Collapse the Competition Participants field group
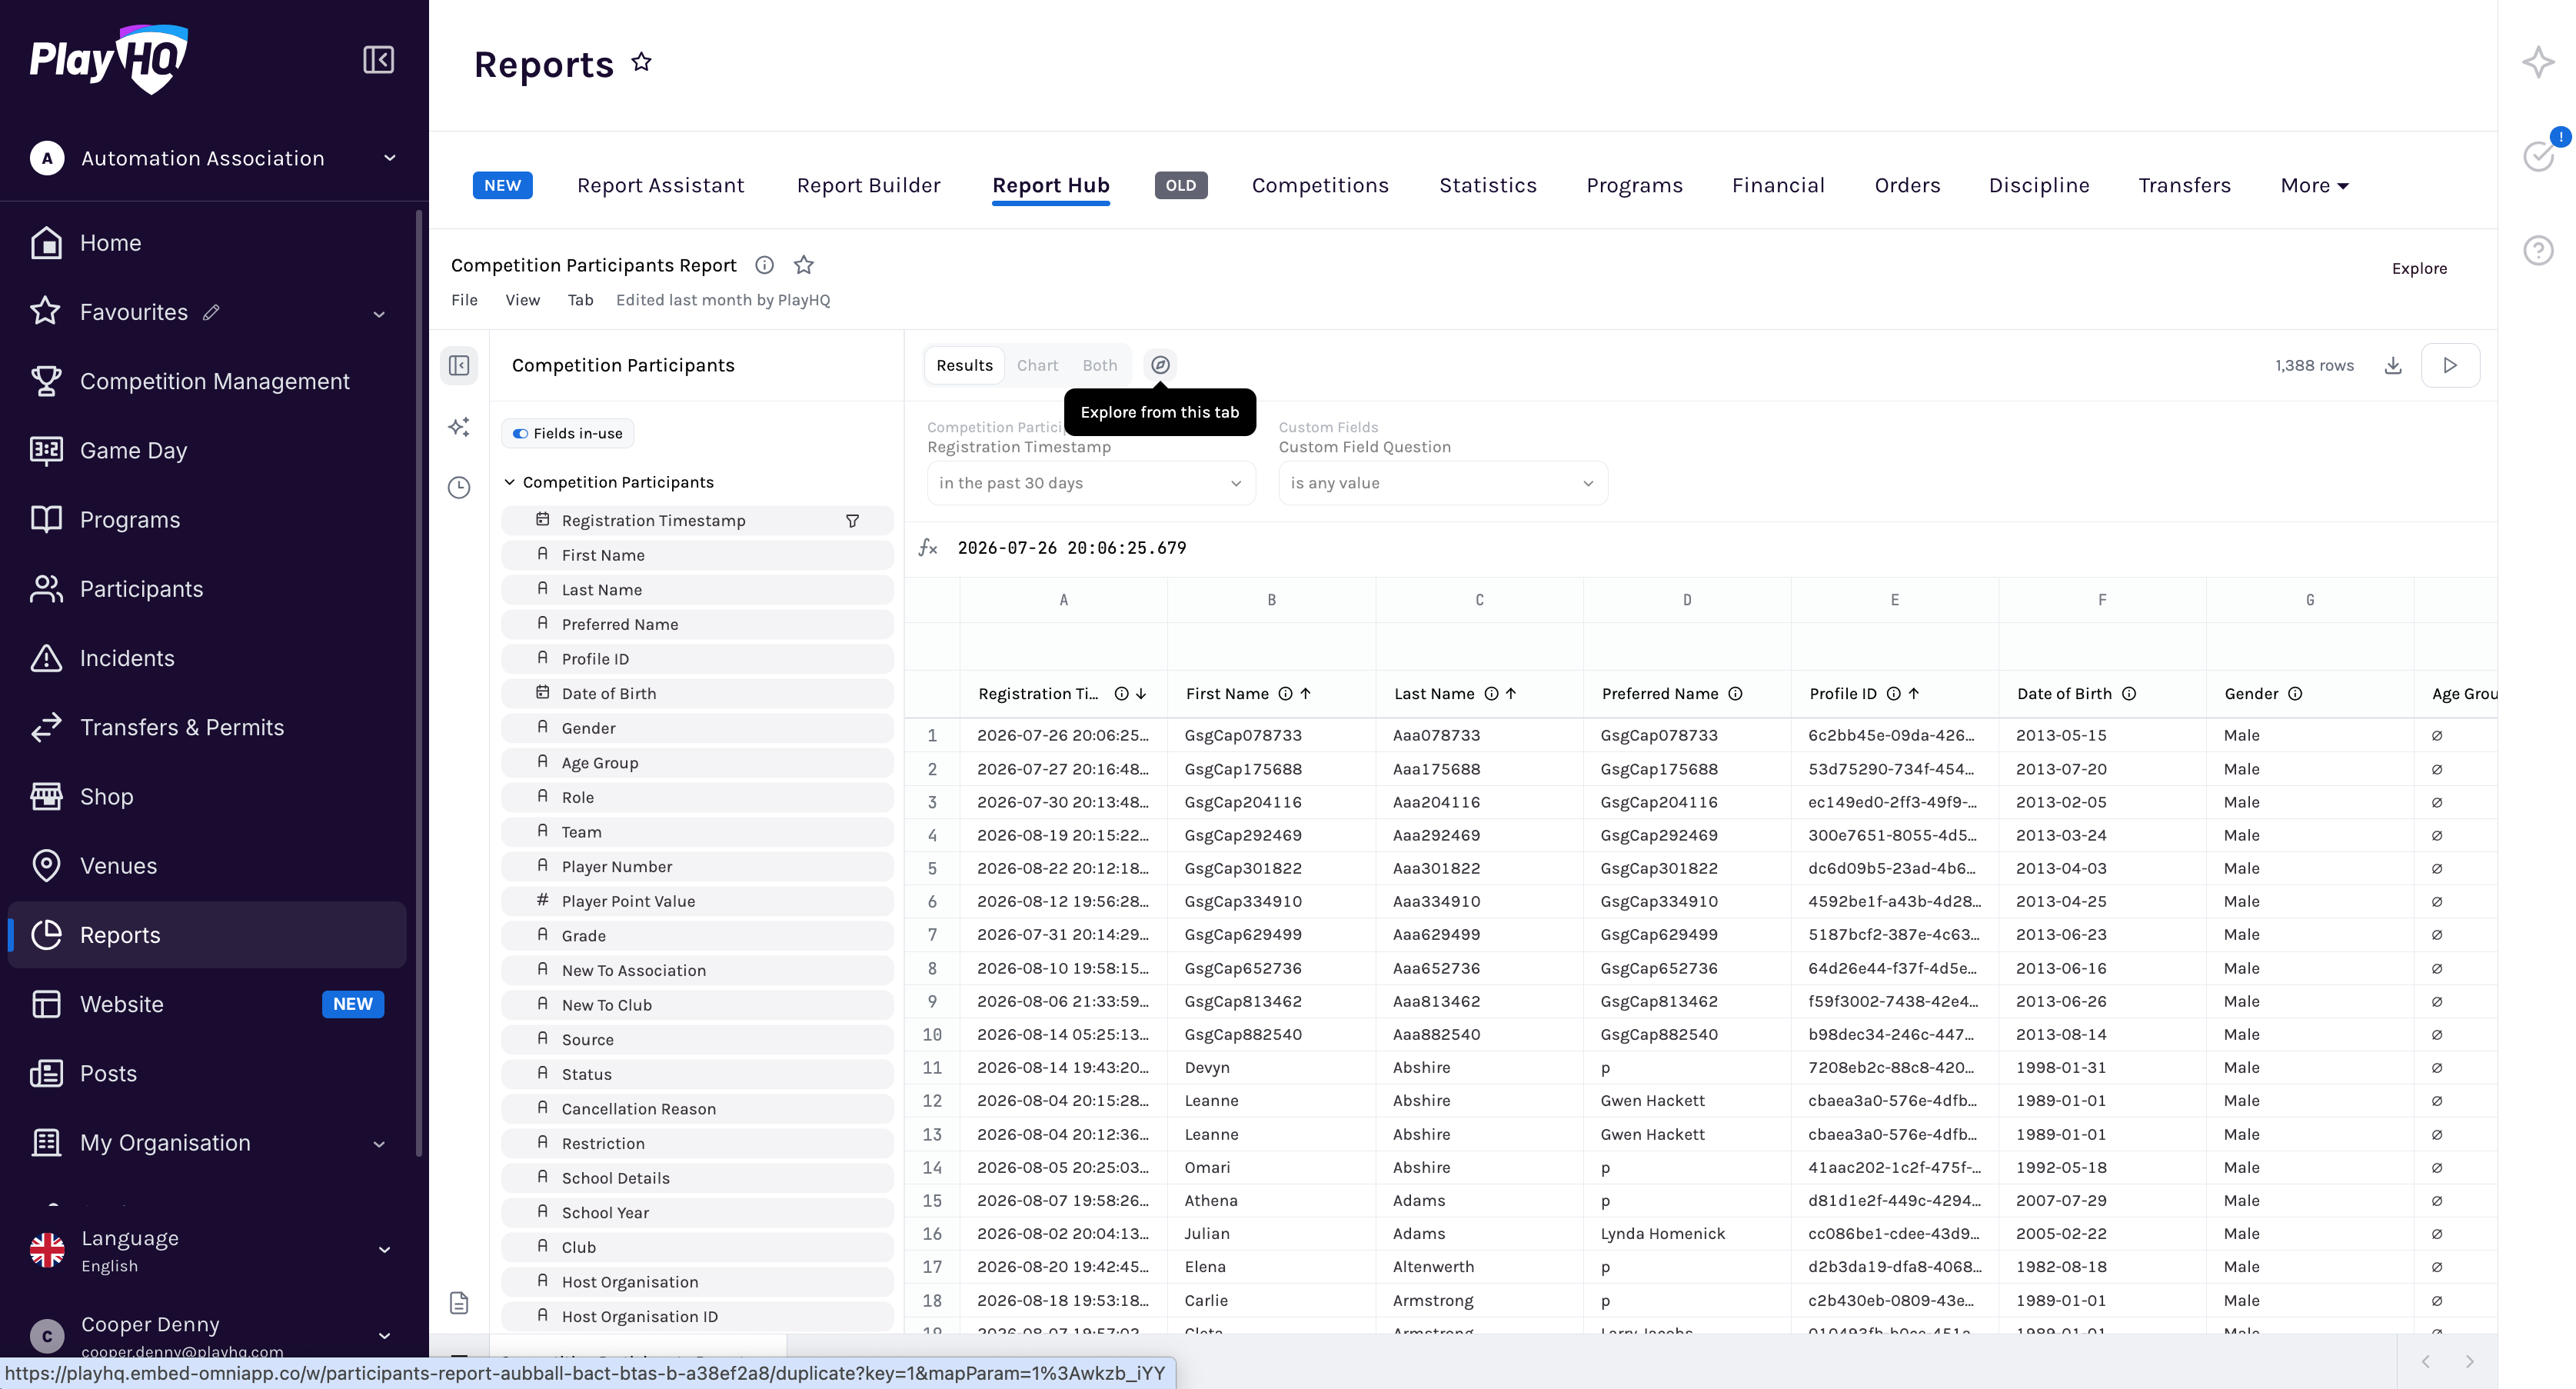2576x1389 pixels. click(x=509, y=482)
